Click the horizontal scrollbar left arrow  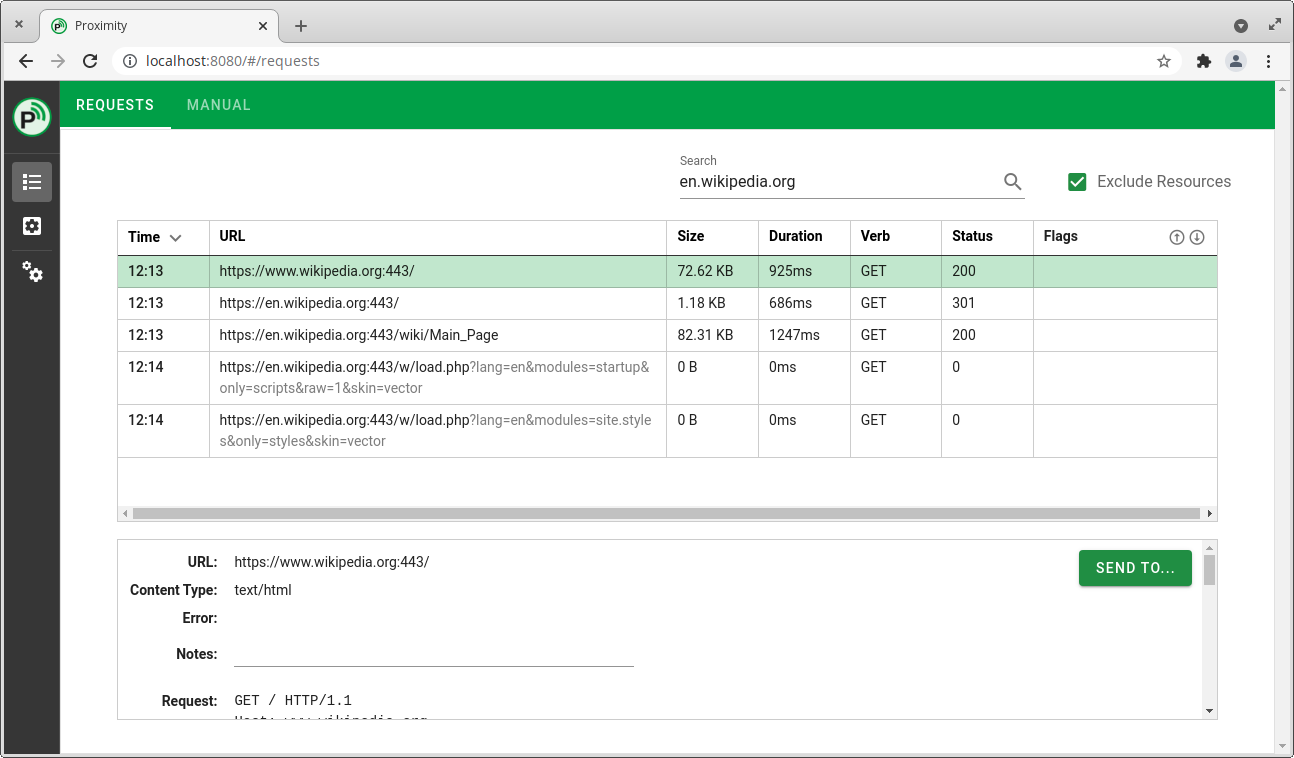coord(125,514)
